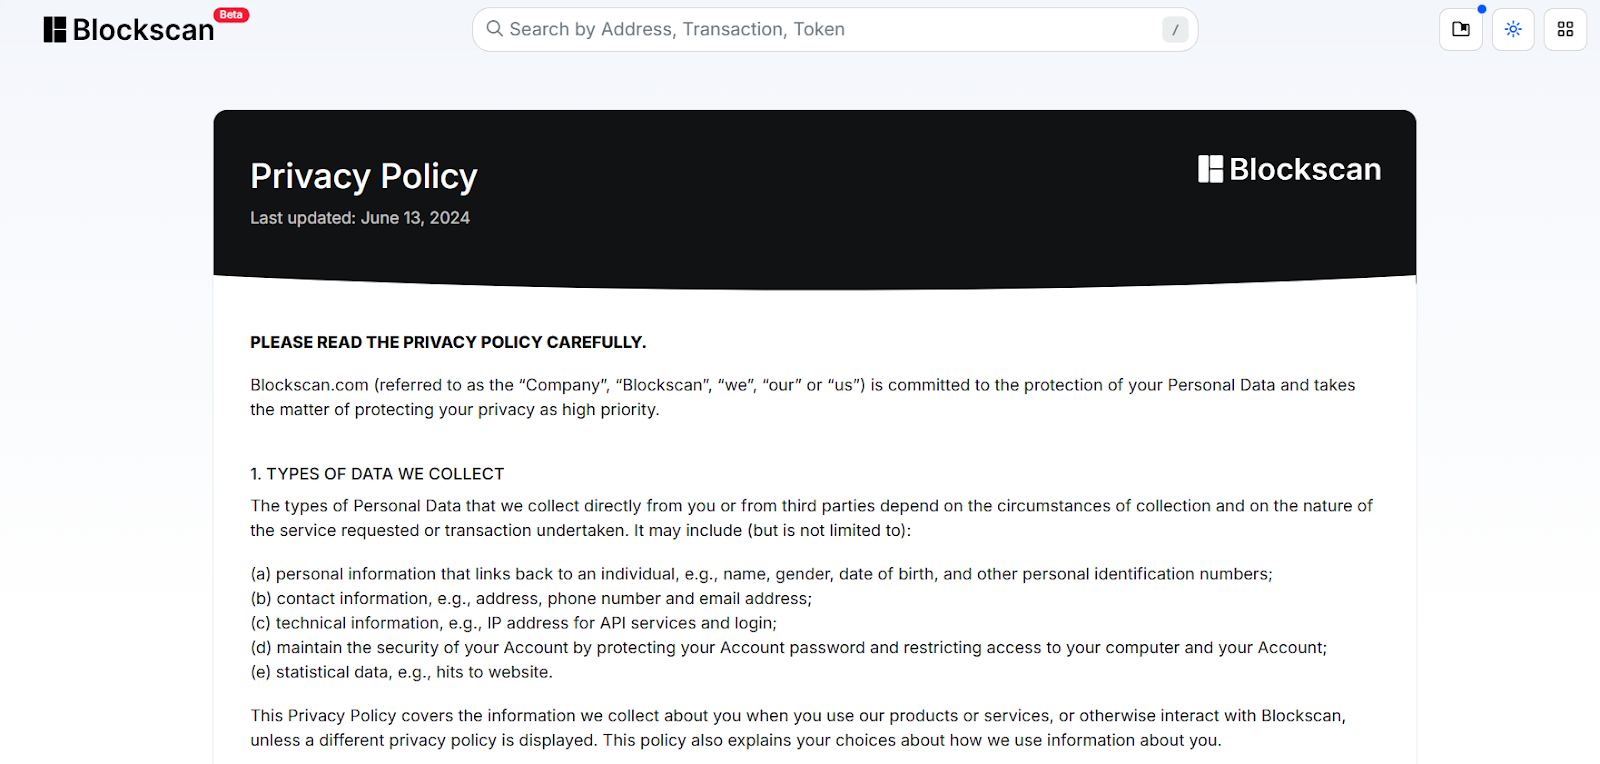The height and width of the screenshot is (764, 1600).
Task: Click item (e) statistical data line
Action: 401,672
